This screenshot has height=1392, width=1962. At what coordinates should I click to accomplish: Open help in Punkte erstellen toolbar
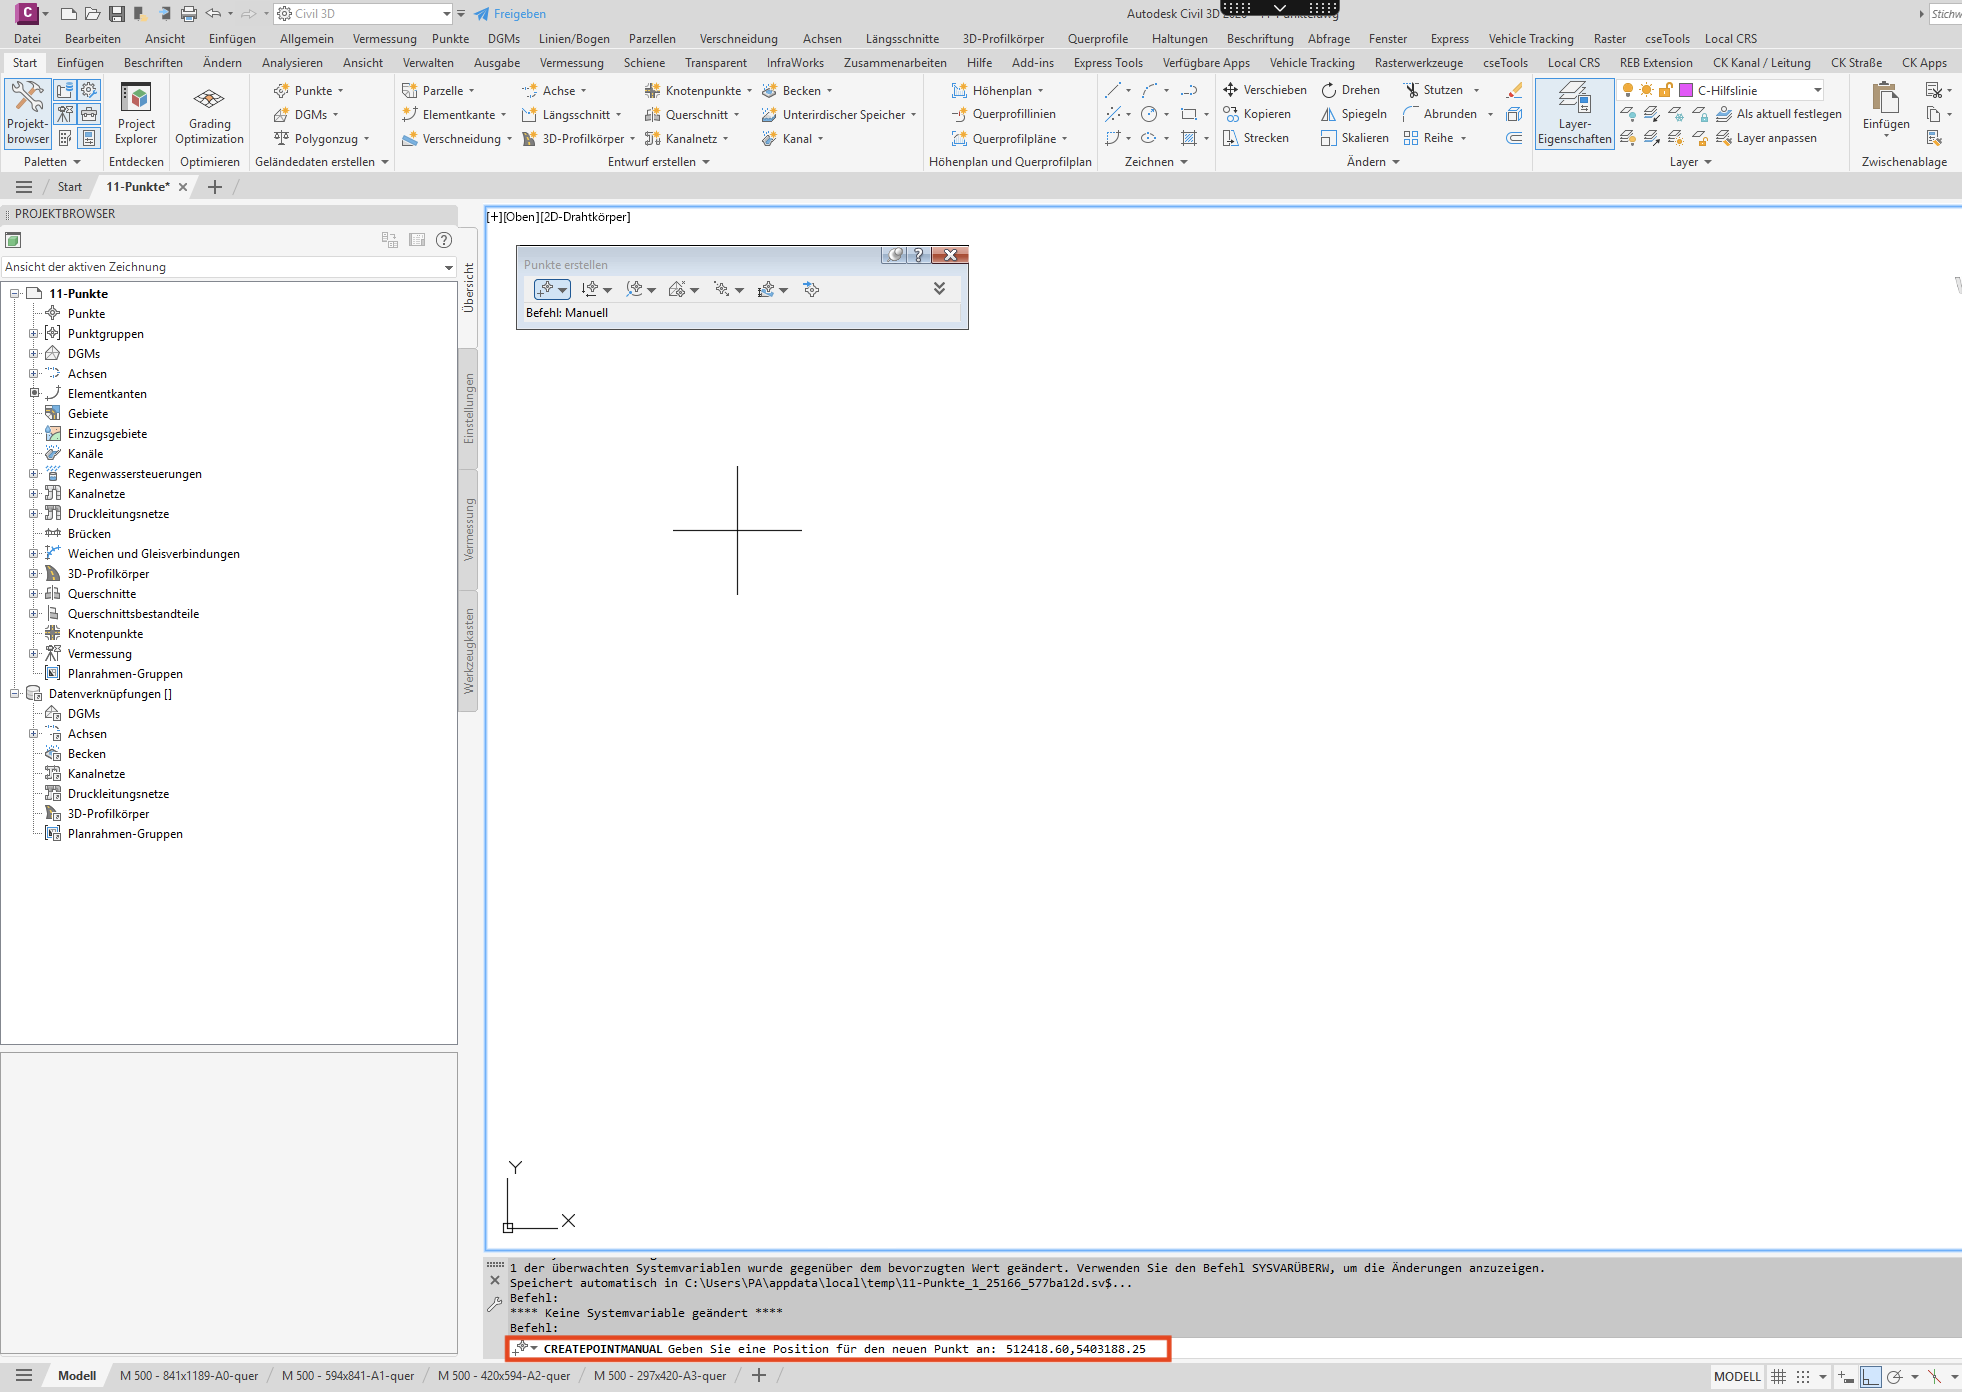click(x=918, y=255)
